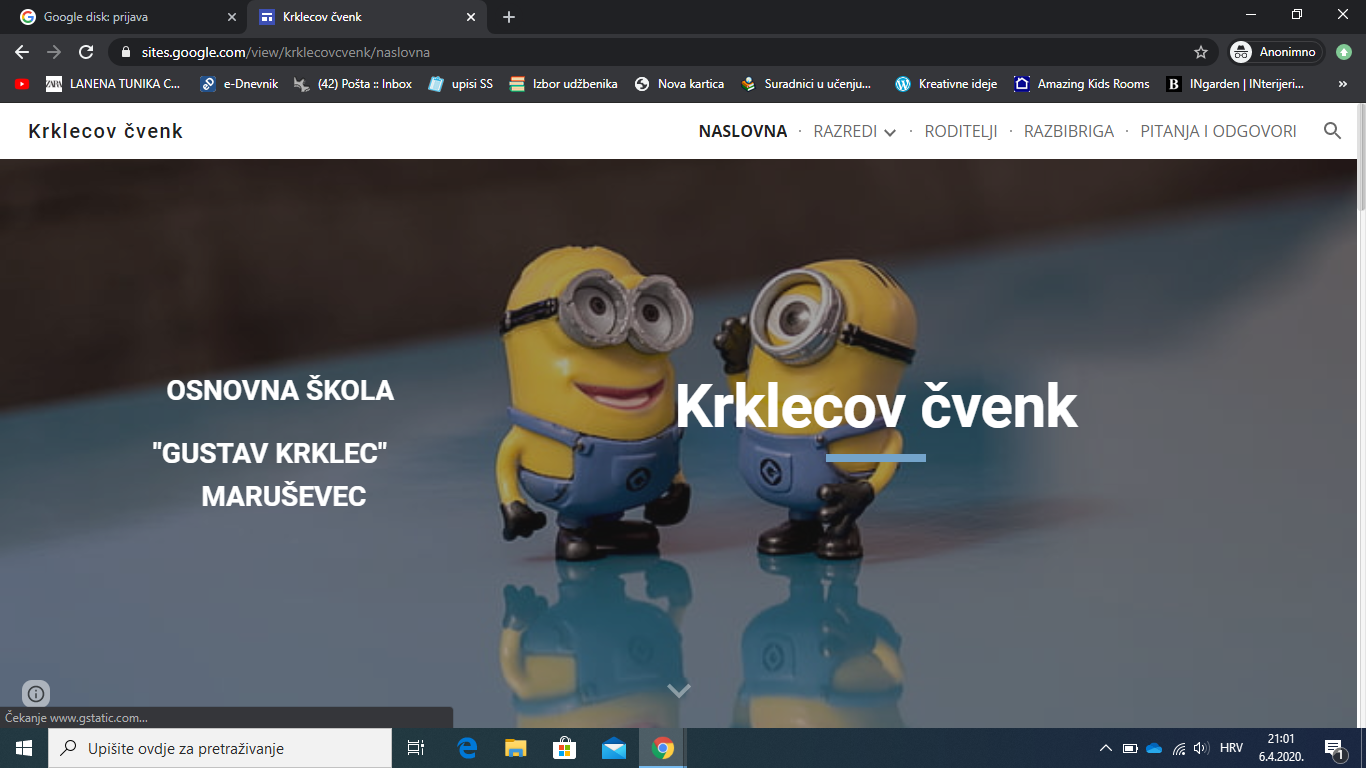Open File Explorer from taskbar
Screen dimensions: 1366x768
pos(516,748)
